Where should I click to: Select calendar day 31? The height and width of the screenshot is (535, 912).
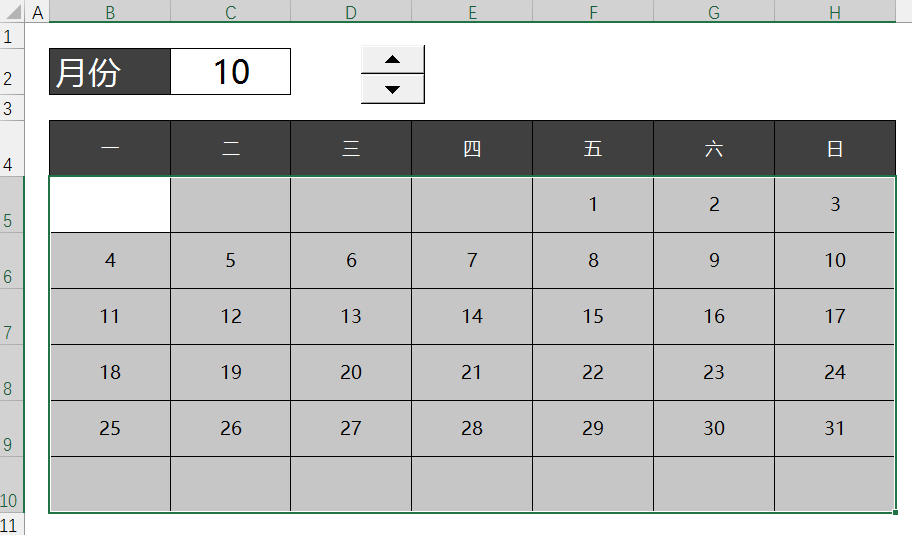point(835,429)
